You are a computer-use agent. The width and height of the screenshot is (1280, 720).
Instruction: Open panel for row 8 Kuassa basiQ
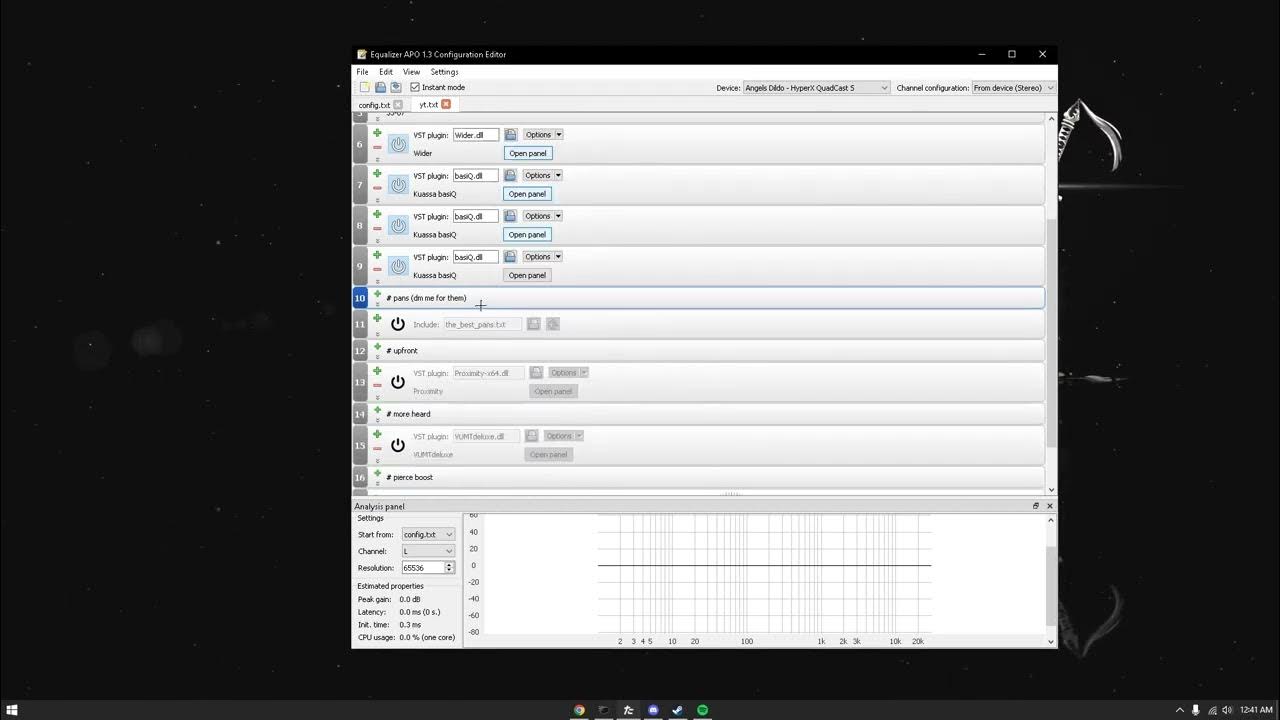[527, 235]
